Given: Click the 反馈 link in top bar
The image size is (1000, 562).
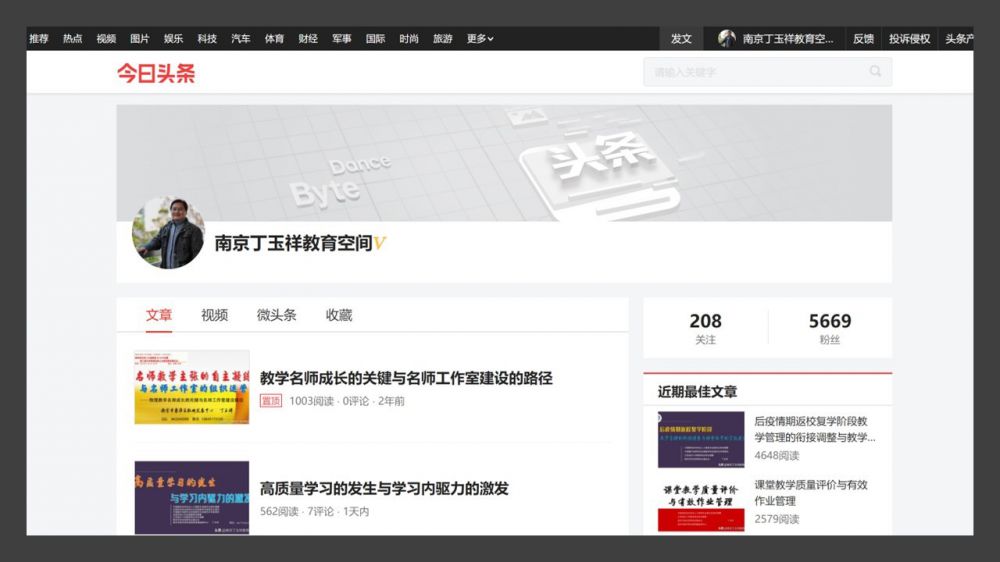Looking at the screenshot, I should (x=863, y=39).
